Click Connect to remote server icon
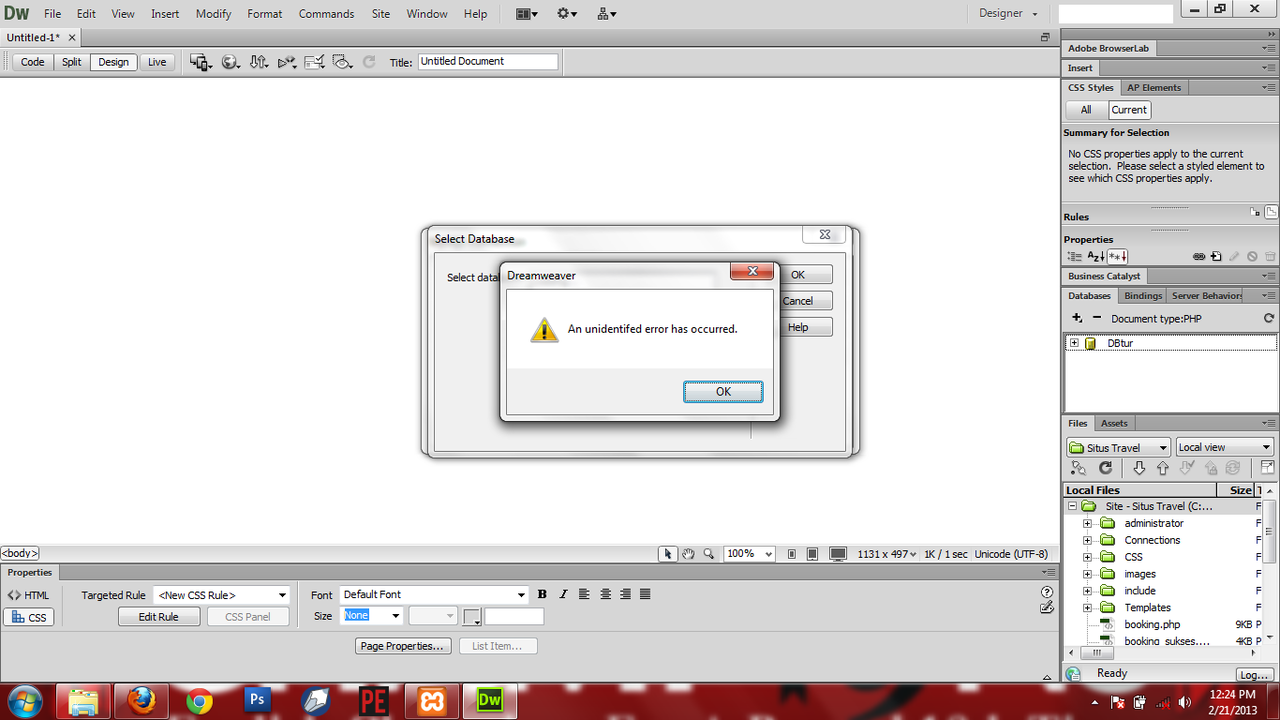The height and width of the screenshot is (720, 1280). click(x=1078, y=468)
